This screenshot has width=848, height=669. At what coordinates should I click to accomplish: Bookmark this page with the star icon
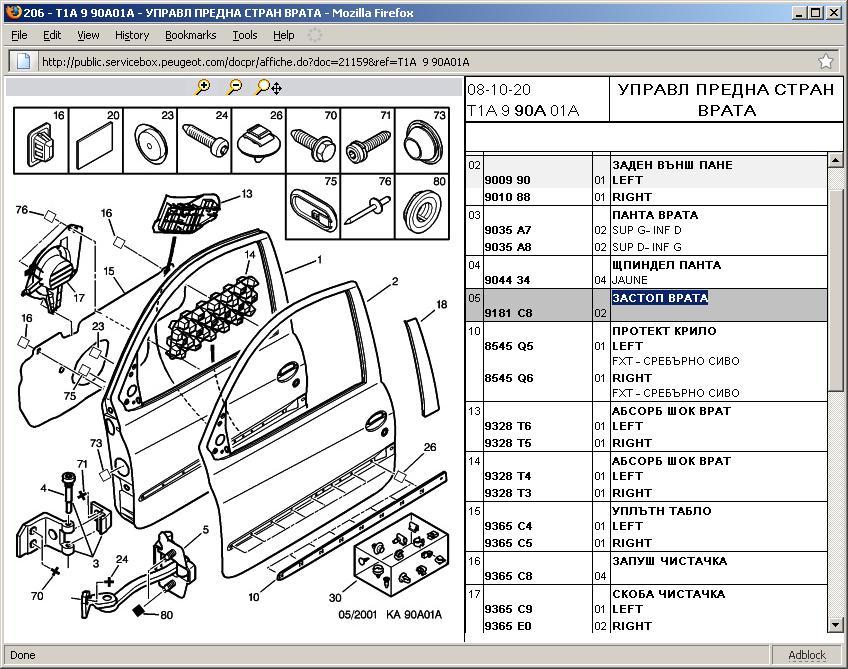[x=825, y=62]
